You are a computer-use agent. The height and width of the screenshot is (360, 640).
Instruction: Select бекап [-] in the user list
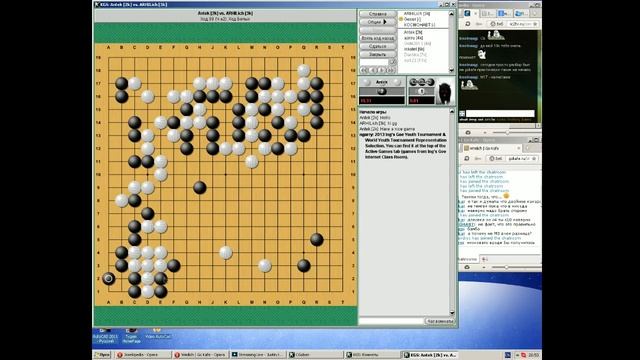point(411,19)
